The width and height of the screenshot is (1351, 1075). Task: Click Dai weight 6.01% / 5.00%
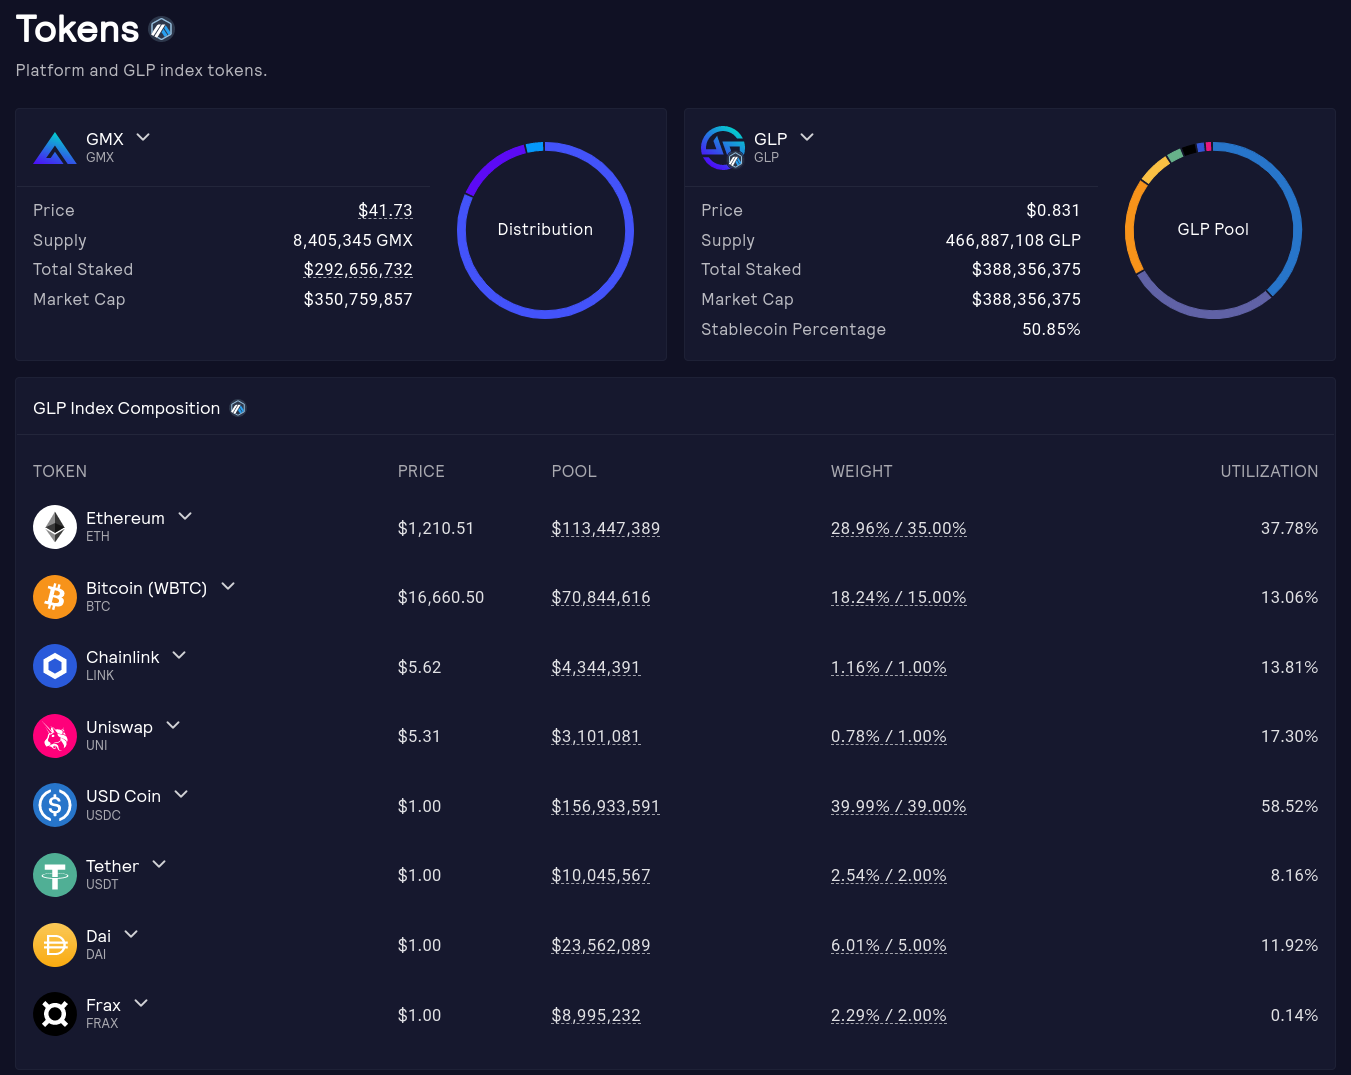click(x=889, y=945)
